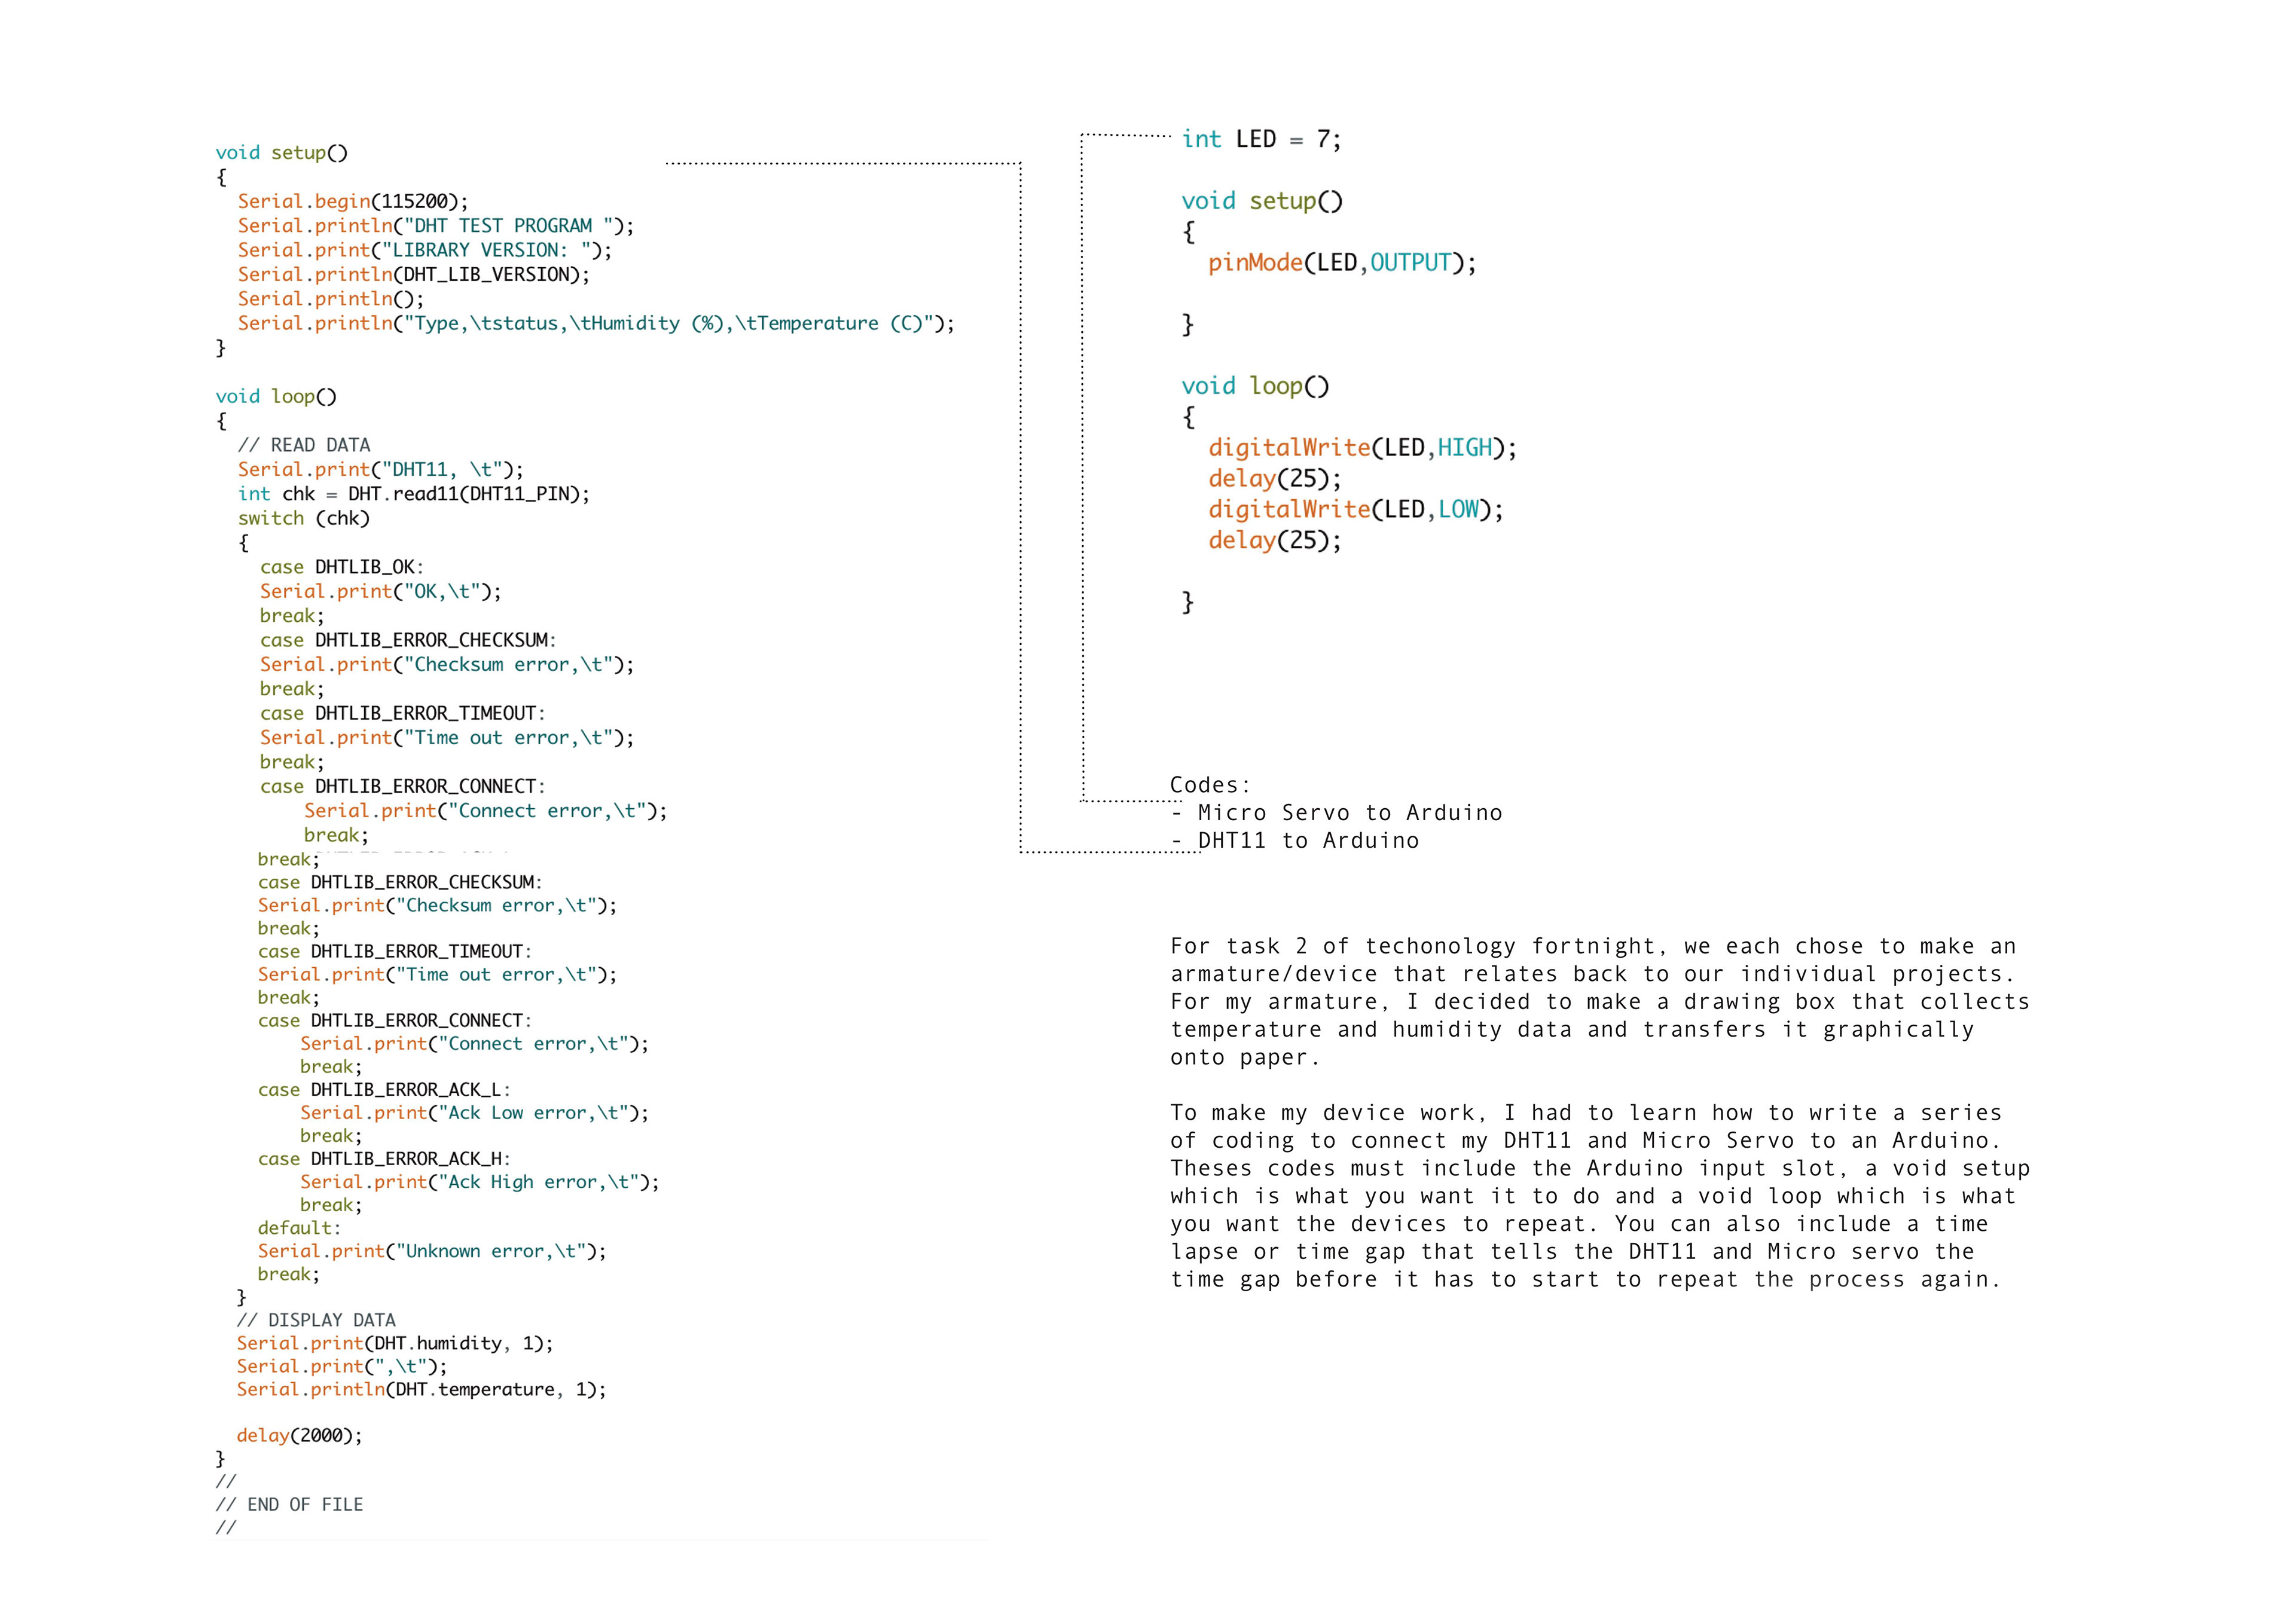Click the line int chk = DHT.read11(DHT11_PIN);
Image resolution: width=2296 pixels, height=1623 pixels.
pyautogui.click(x=414, y=494)
